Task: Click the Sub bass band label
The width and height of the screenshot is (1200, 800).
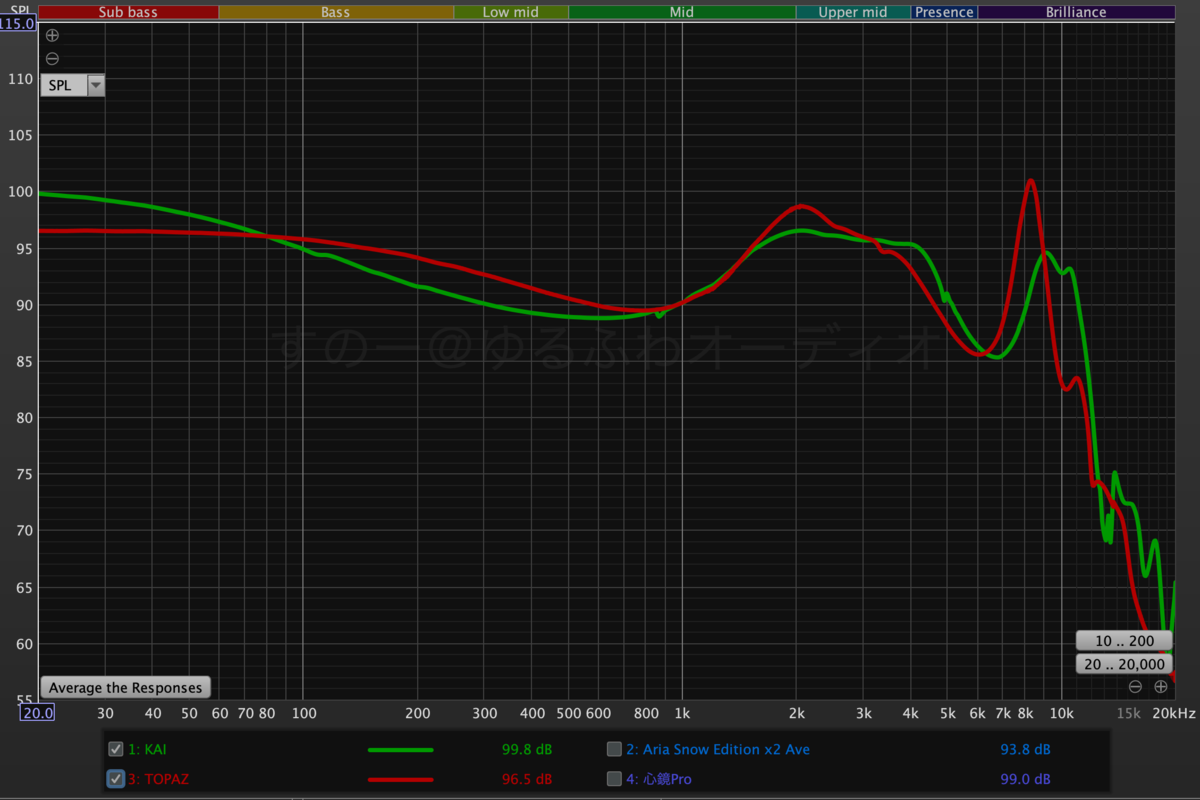Action: [x=128, y=13]
